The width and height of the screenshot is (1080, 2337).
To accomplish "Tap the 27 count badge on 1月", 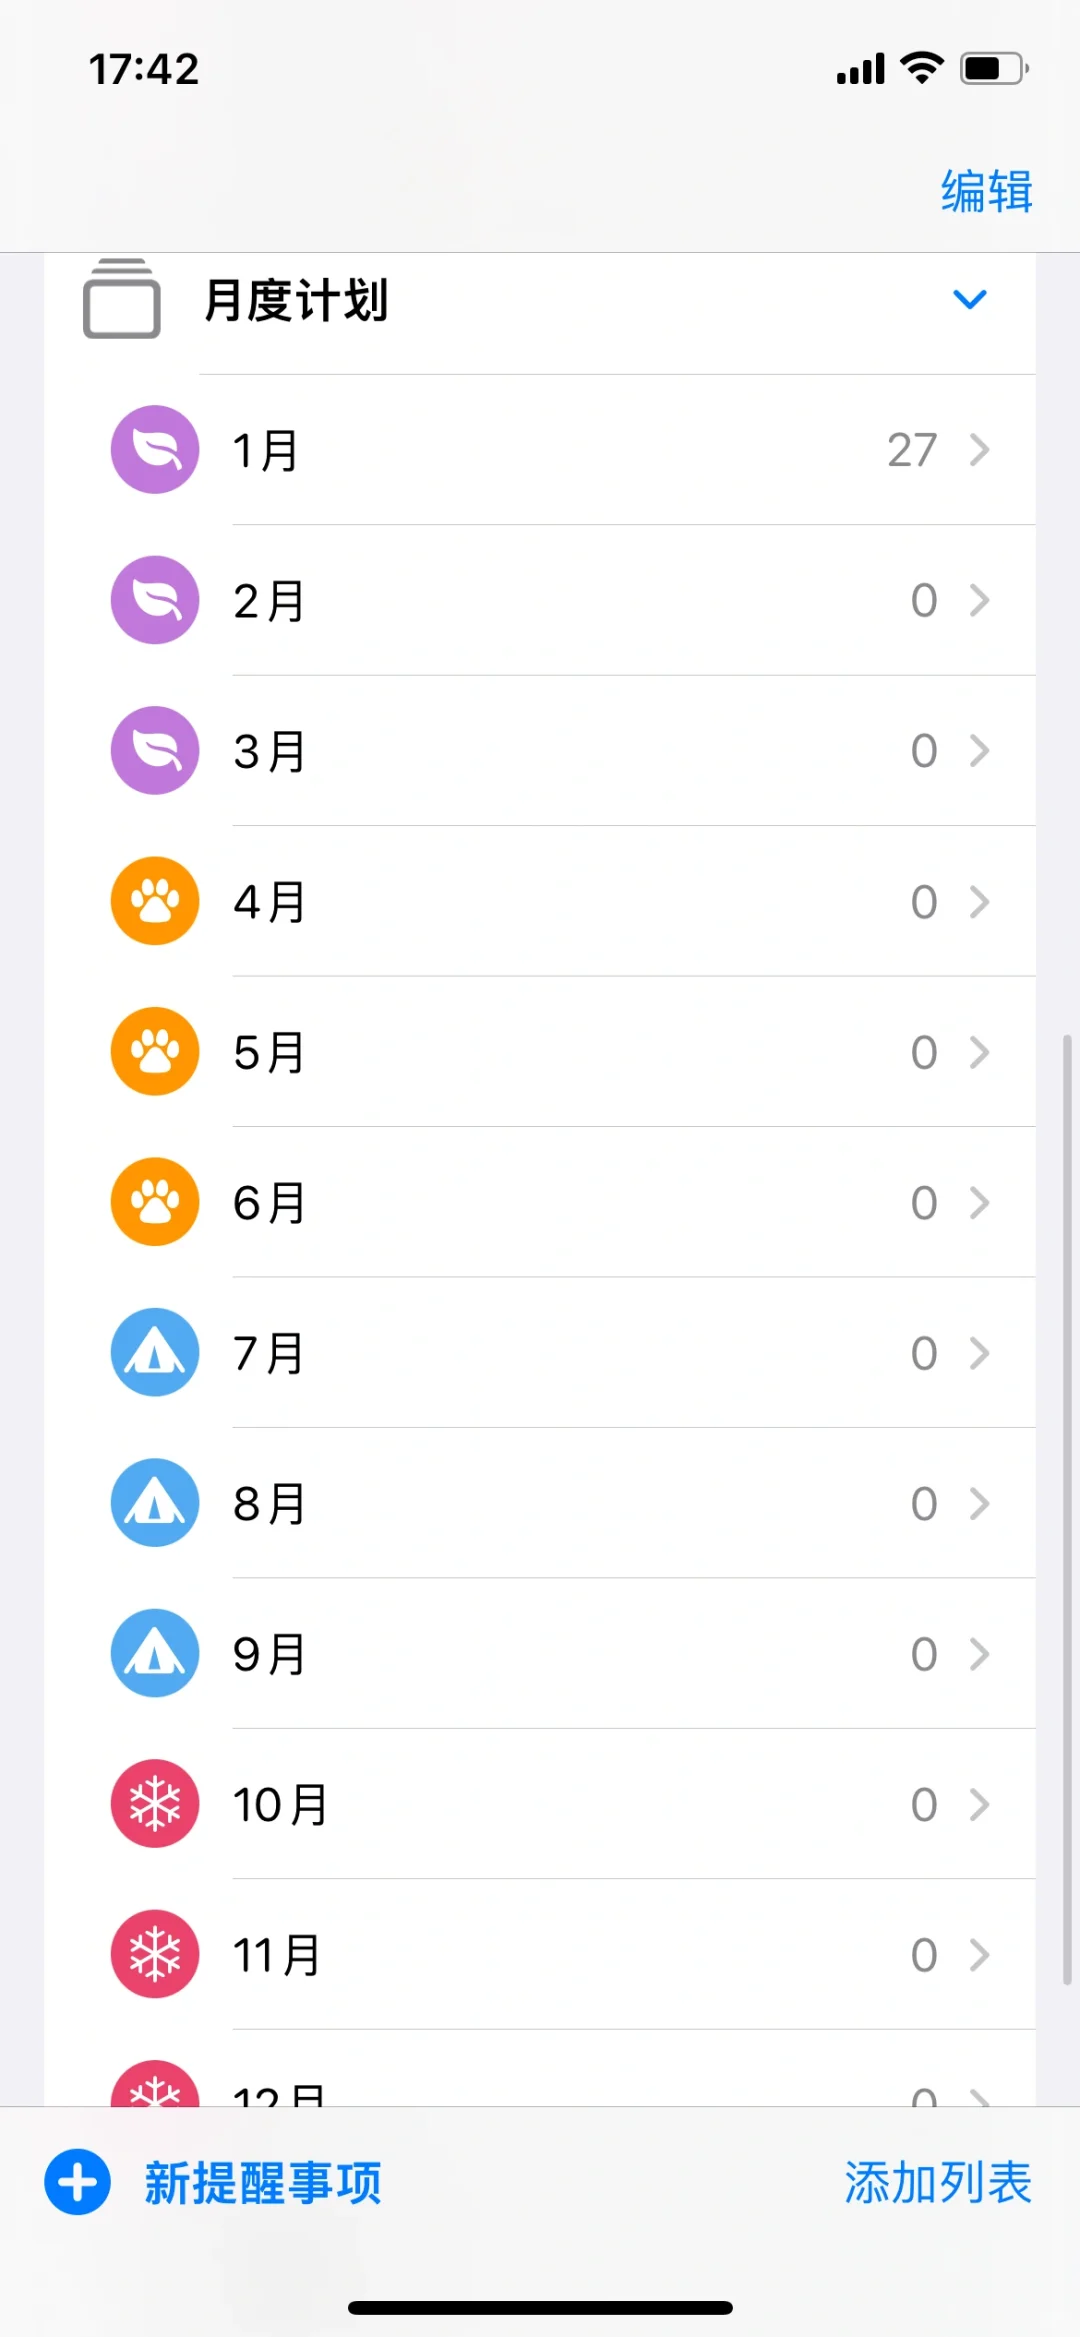I will coord(911,450).
